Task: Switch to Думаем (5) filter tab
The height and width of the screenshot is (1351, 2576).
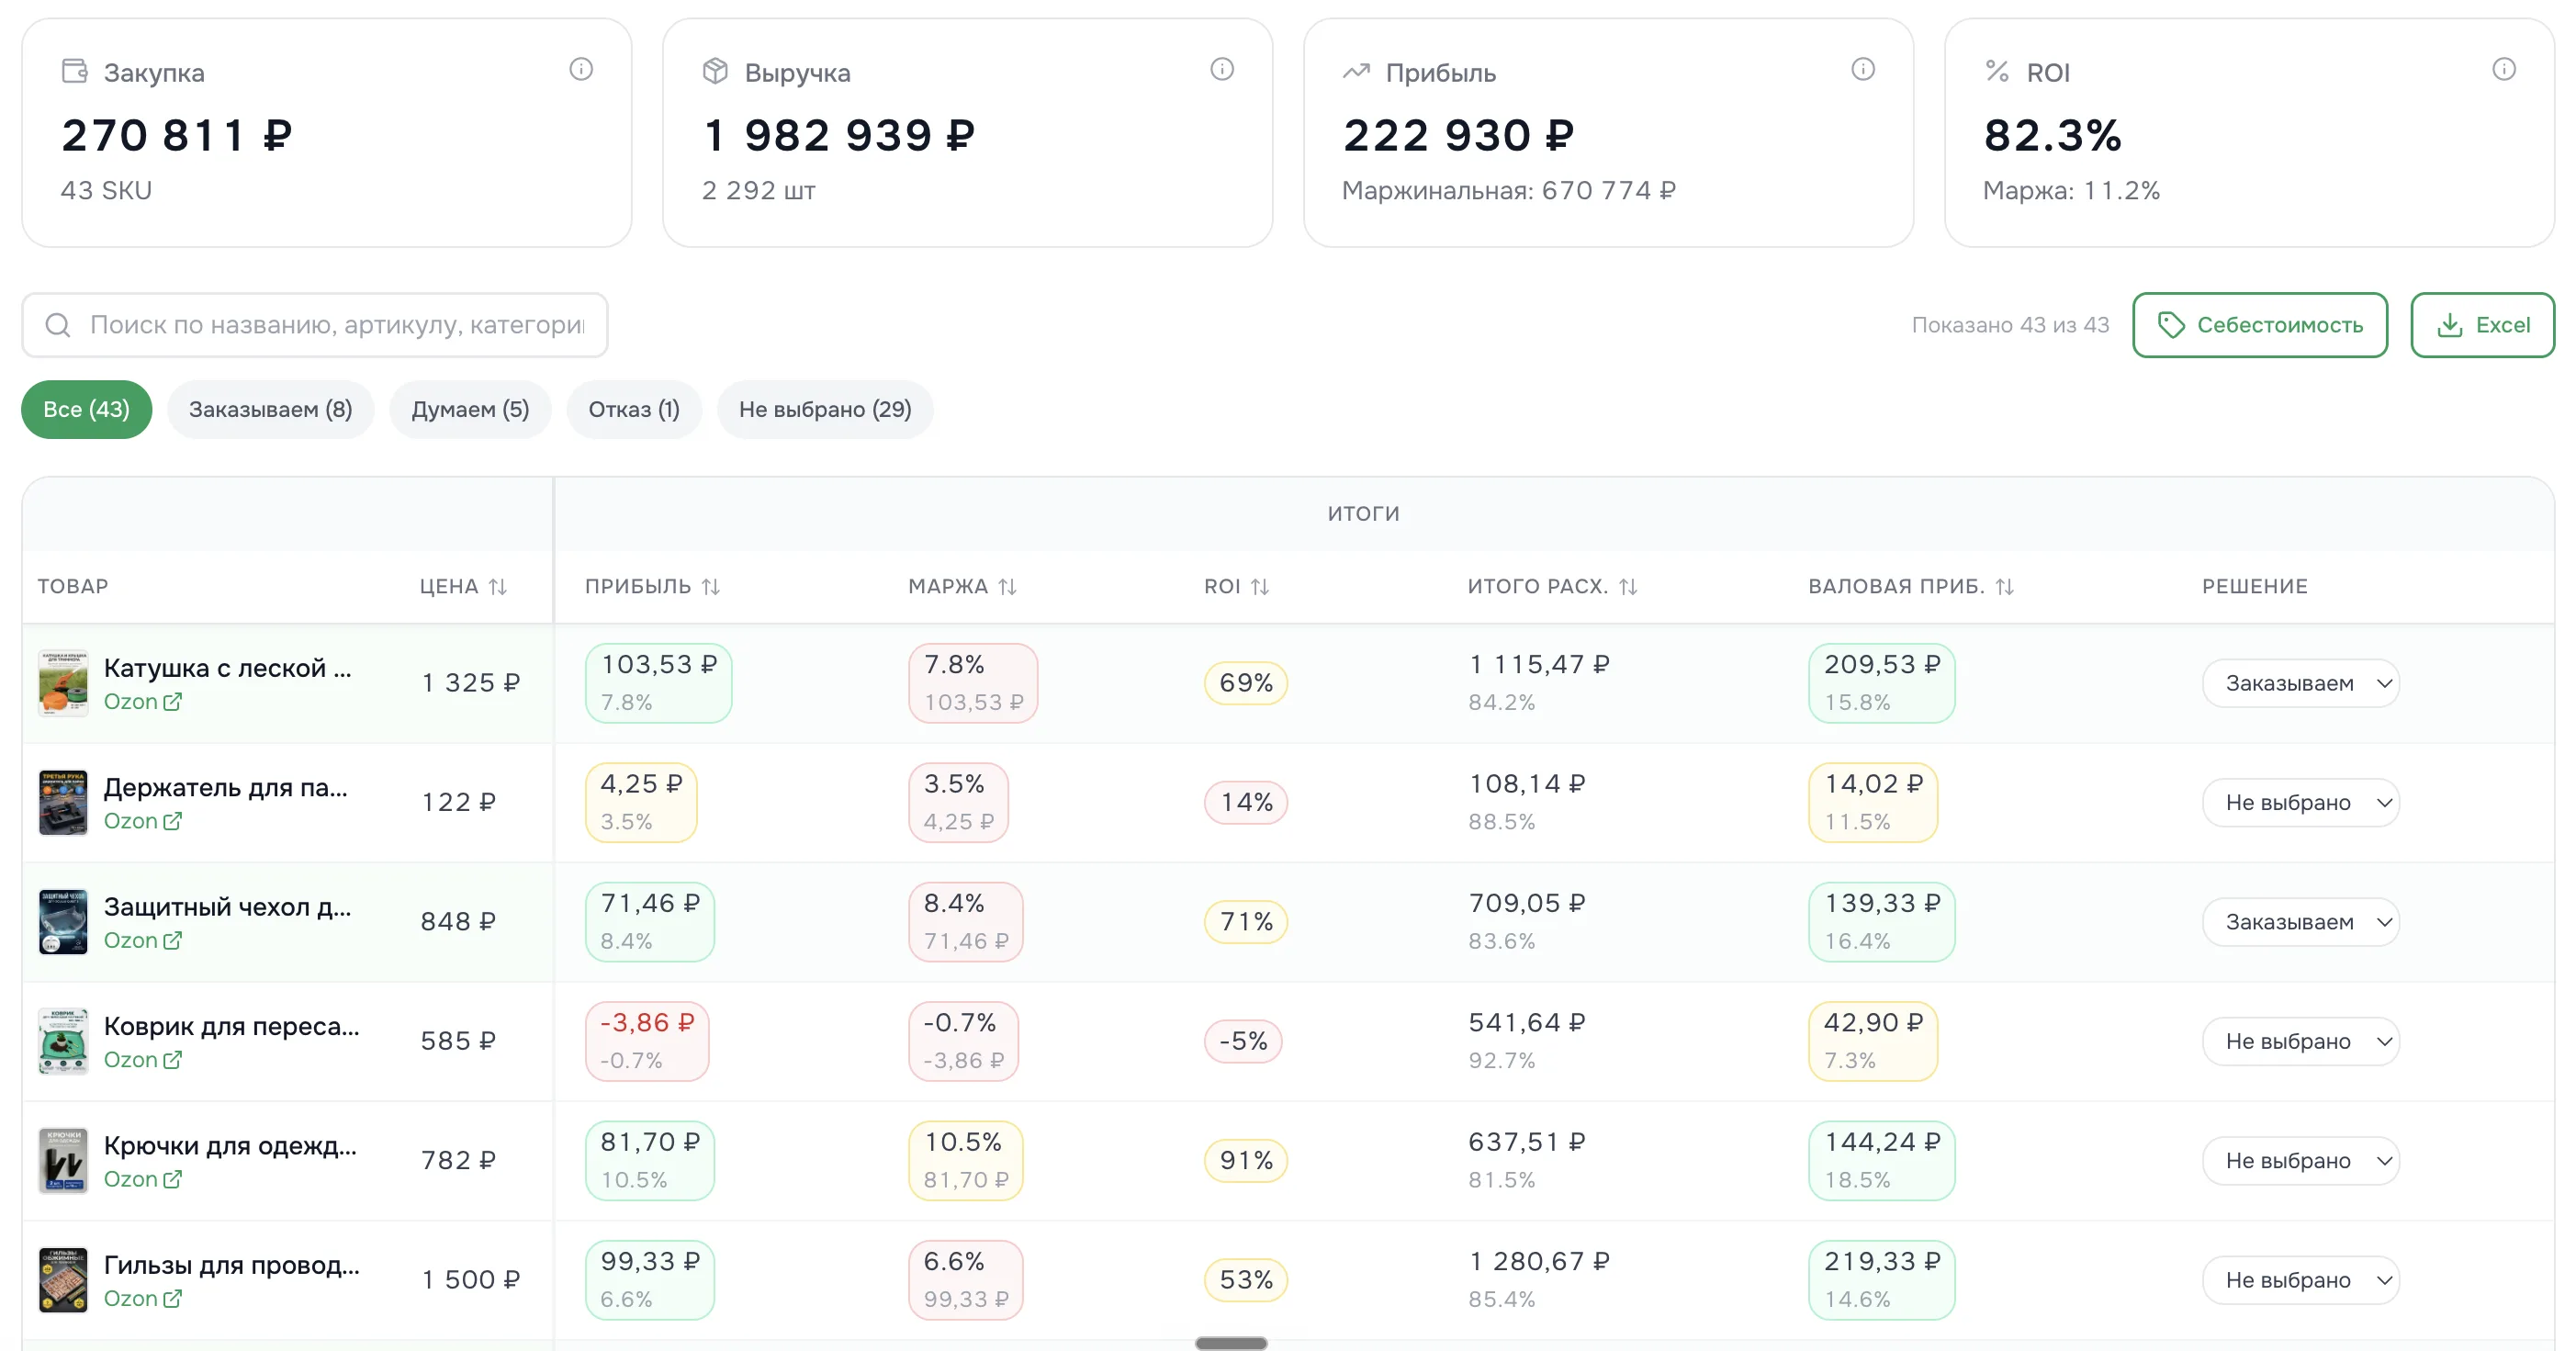Action: coord(470,409)
